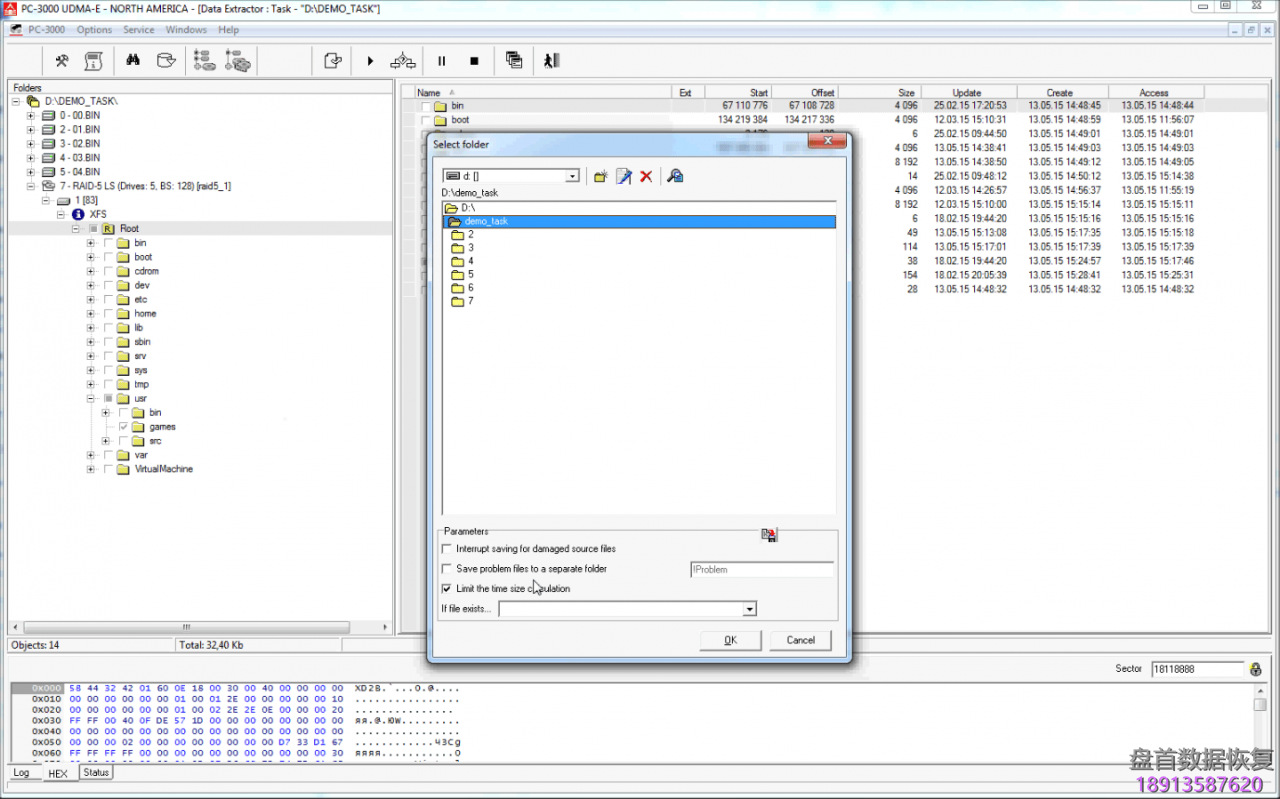Delete selected folder using the red X icon
Image resolution: width=1280 pixels, height=799 pixels.
click(647, 175)
